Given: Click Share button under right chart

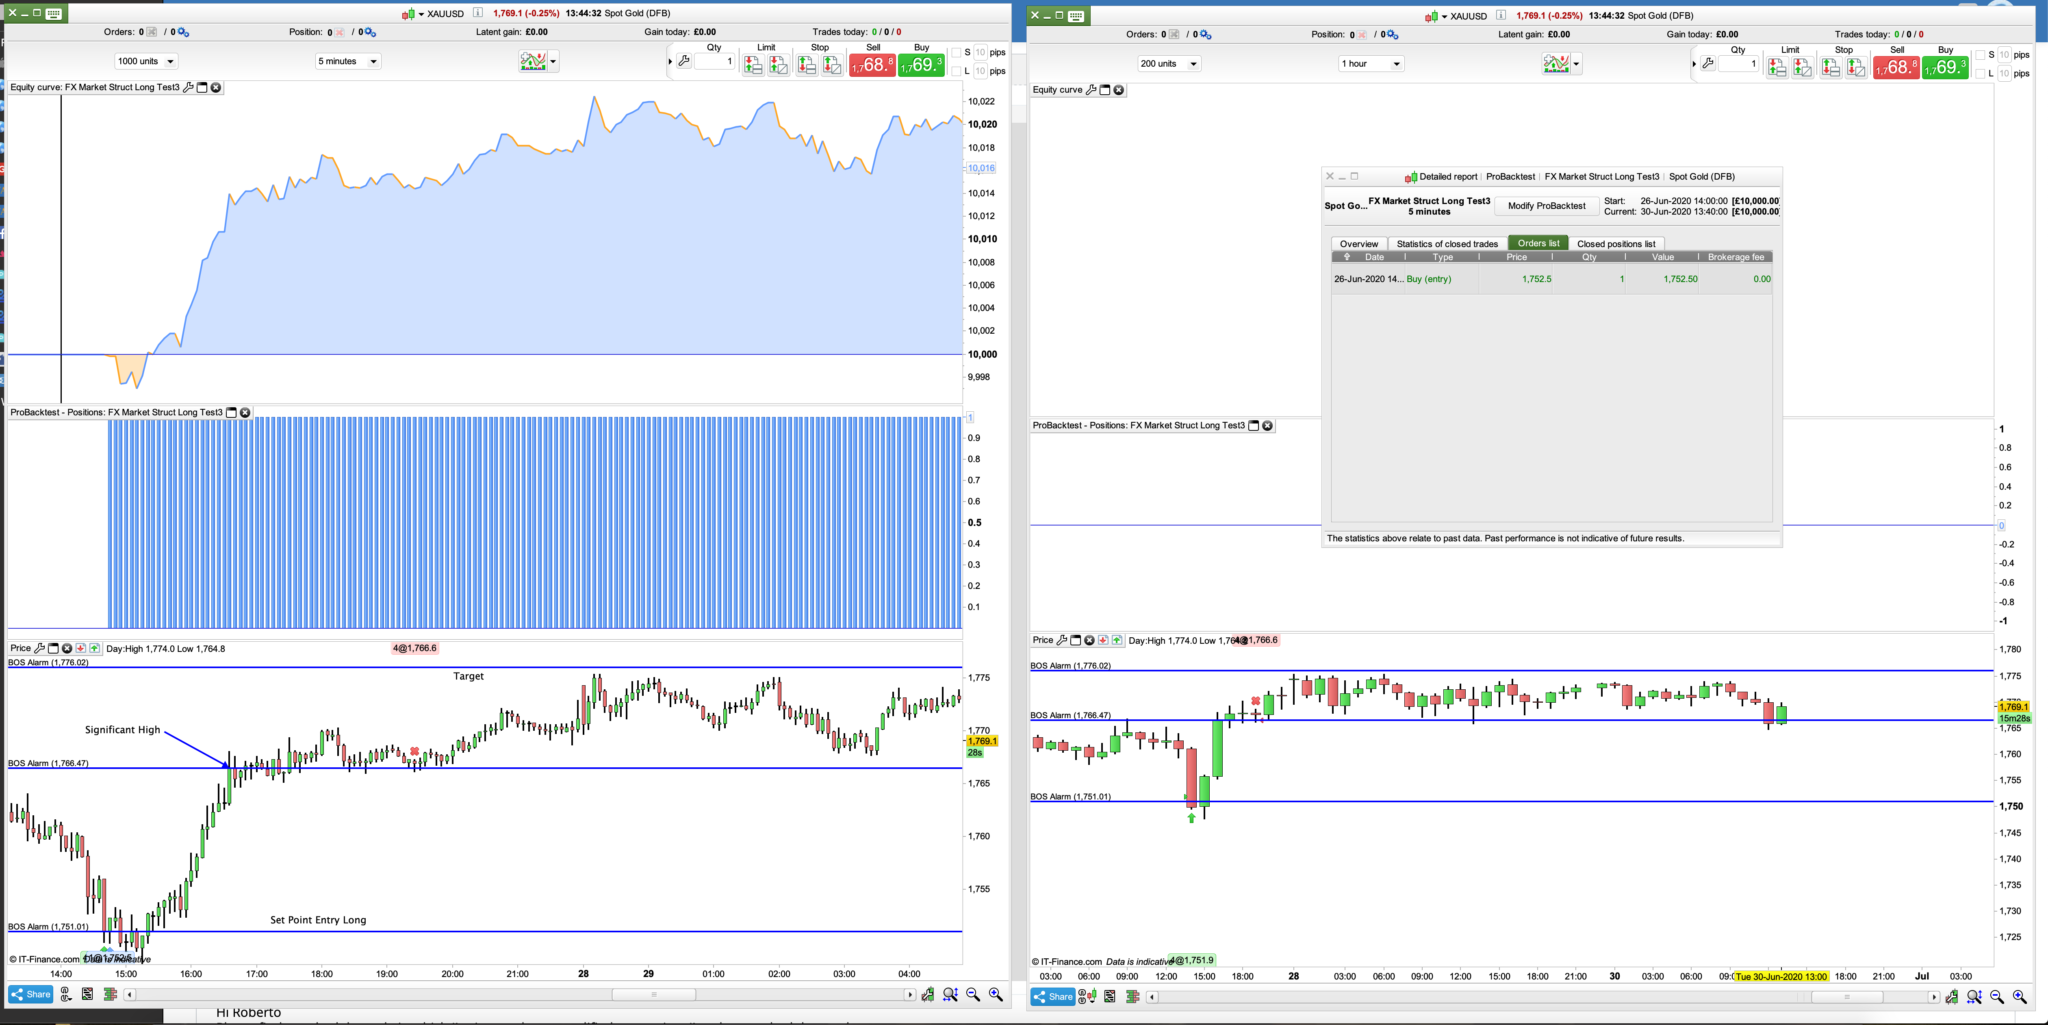Looking at the screenshot, I should (x=1053, y=996).
